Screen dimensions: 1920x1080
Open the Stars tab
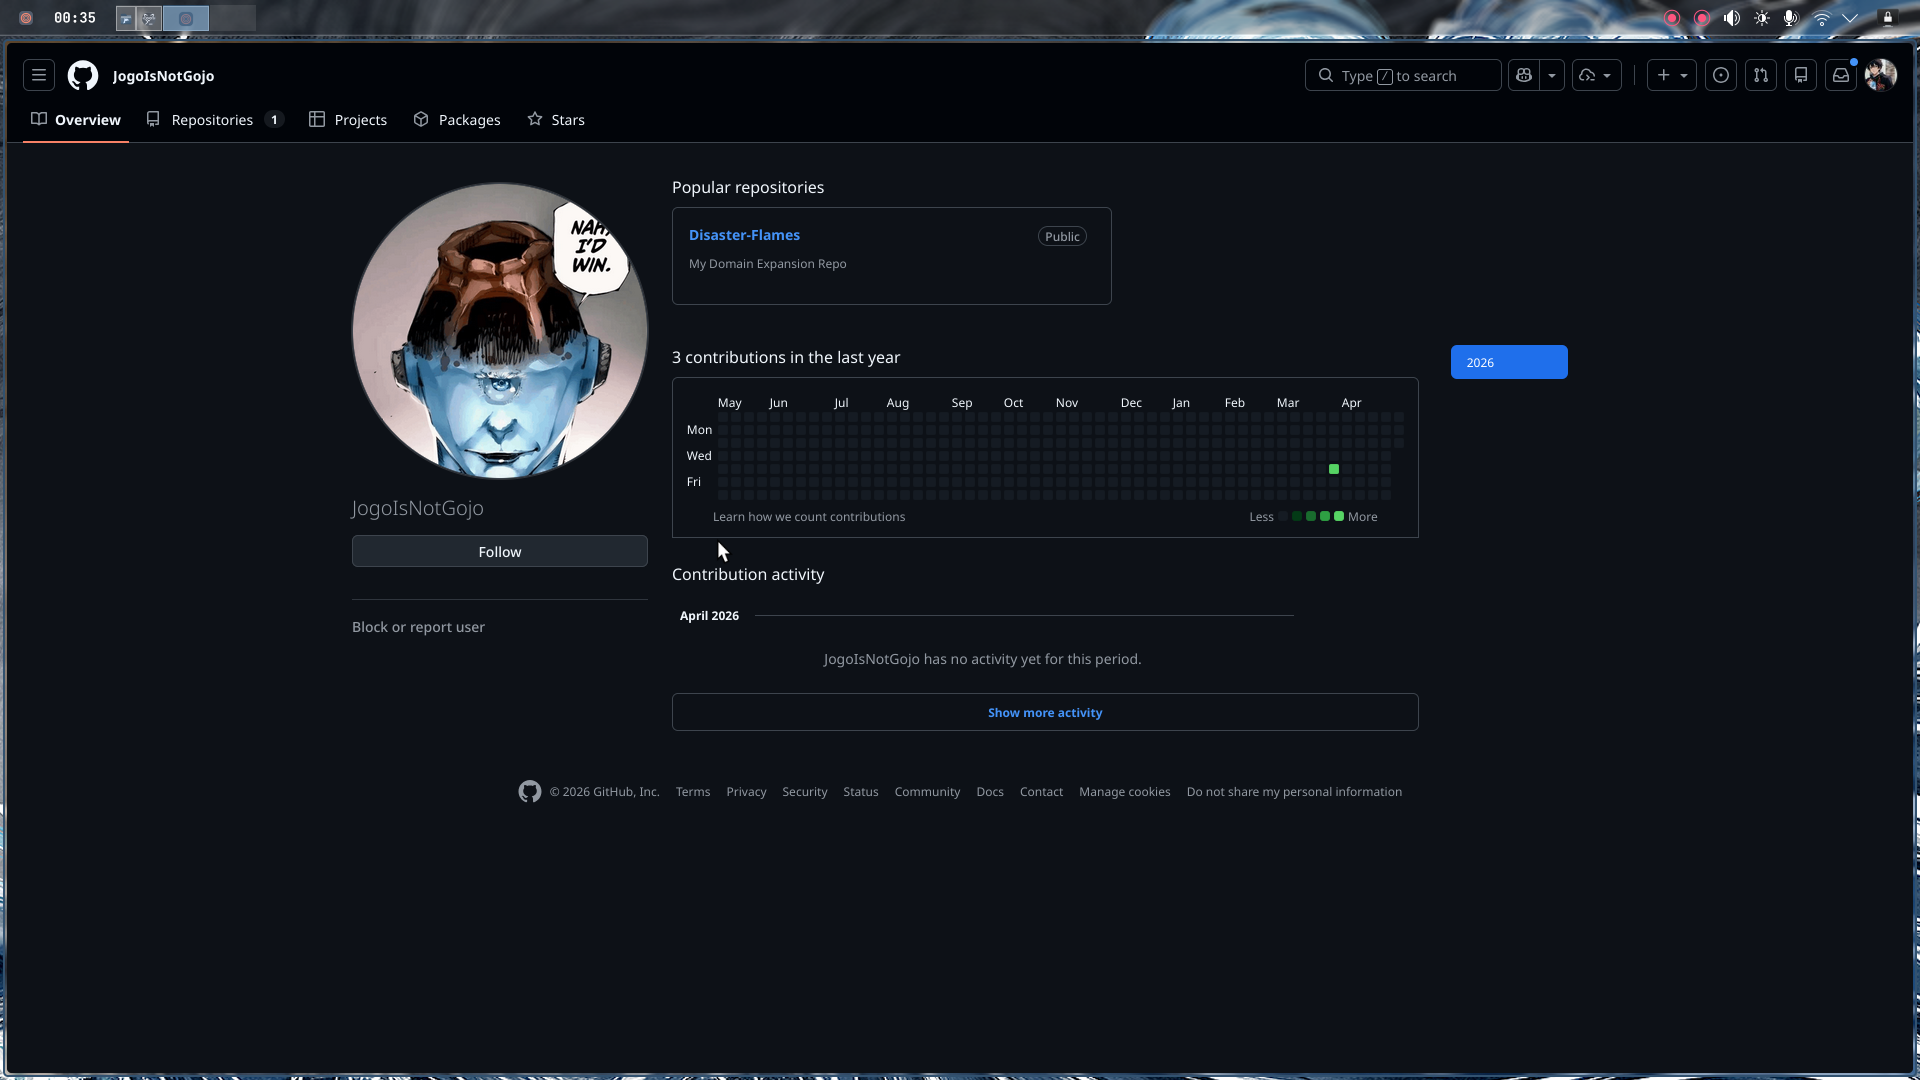pos(556,119)
